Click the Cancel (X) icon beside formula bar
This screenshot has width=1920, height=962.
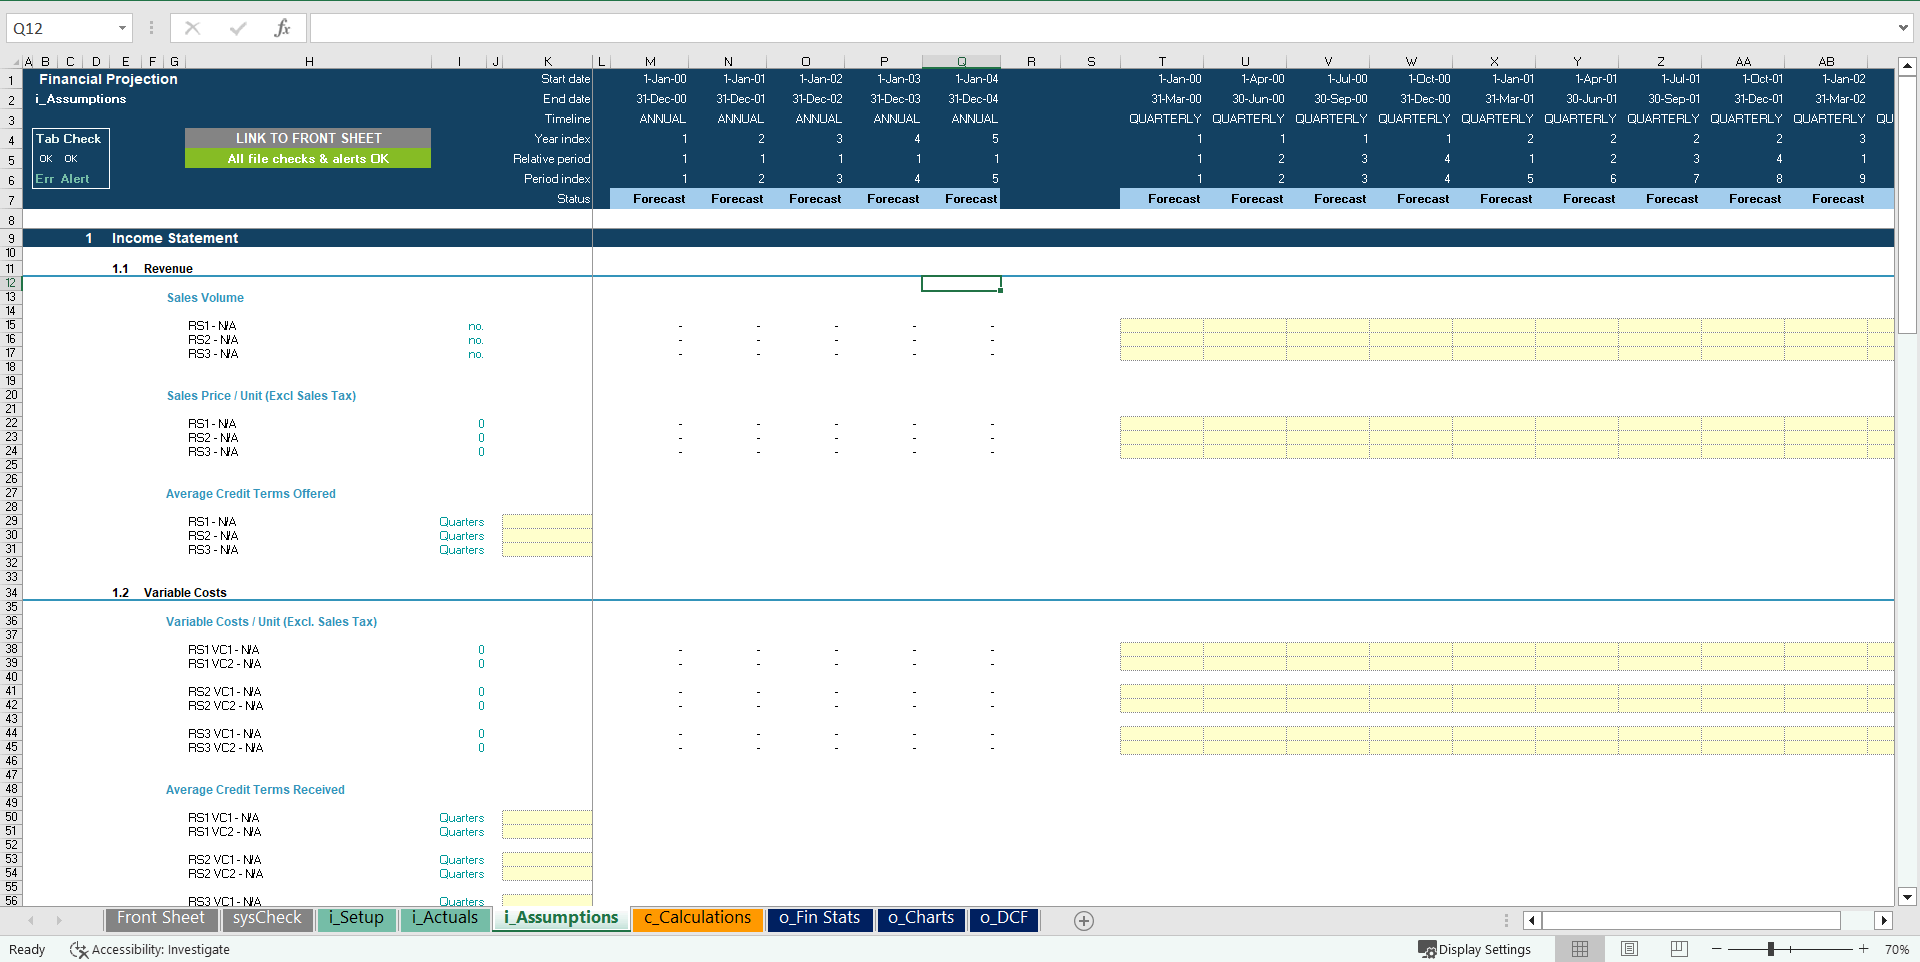tap(192, 27)
